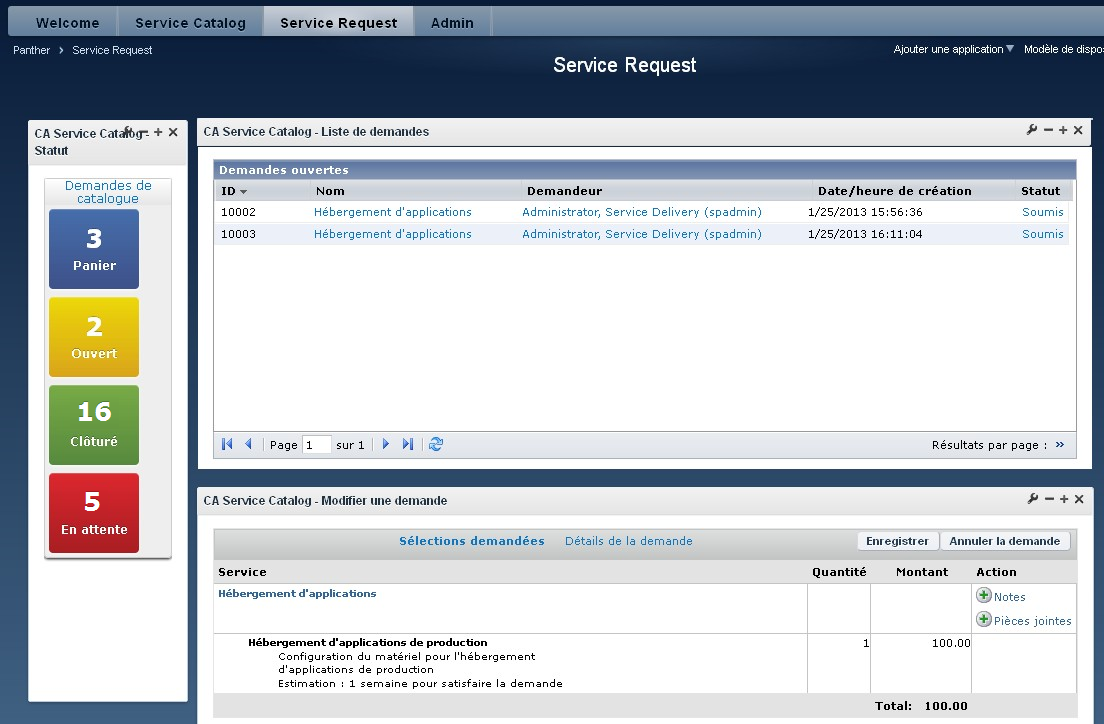The width and height of the screenshot is (1104, 724).
Task: Click the Panier blue tile
Action: (94, 249)
